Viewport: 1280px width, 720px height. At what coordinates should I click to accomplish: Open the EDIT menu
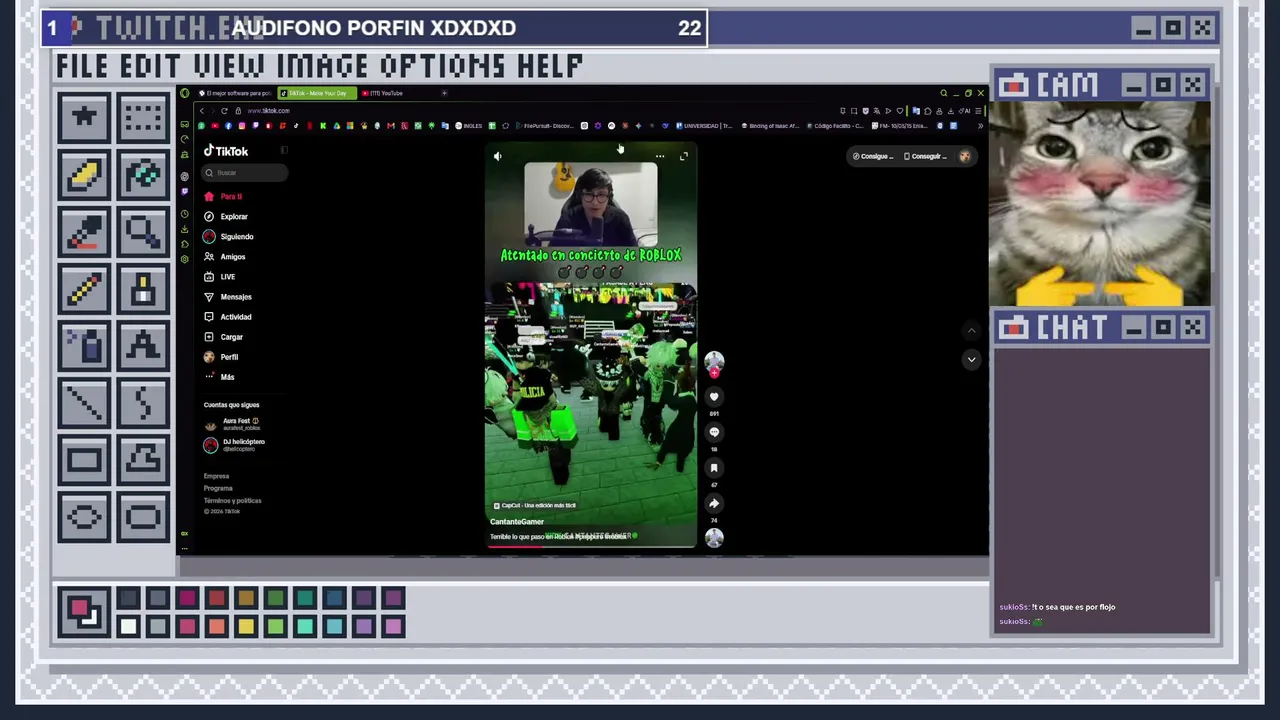[151, 67]
